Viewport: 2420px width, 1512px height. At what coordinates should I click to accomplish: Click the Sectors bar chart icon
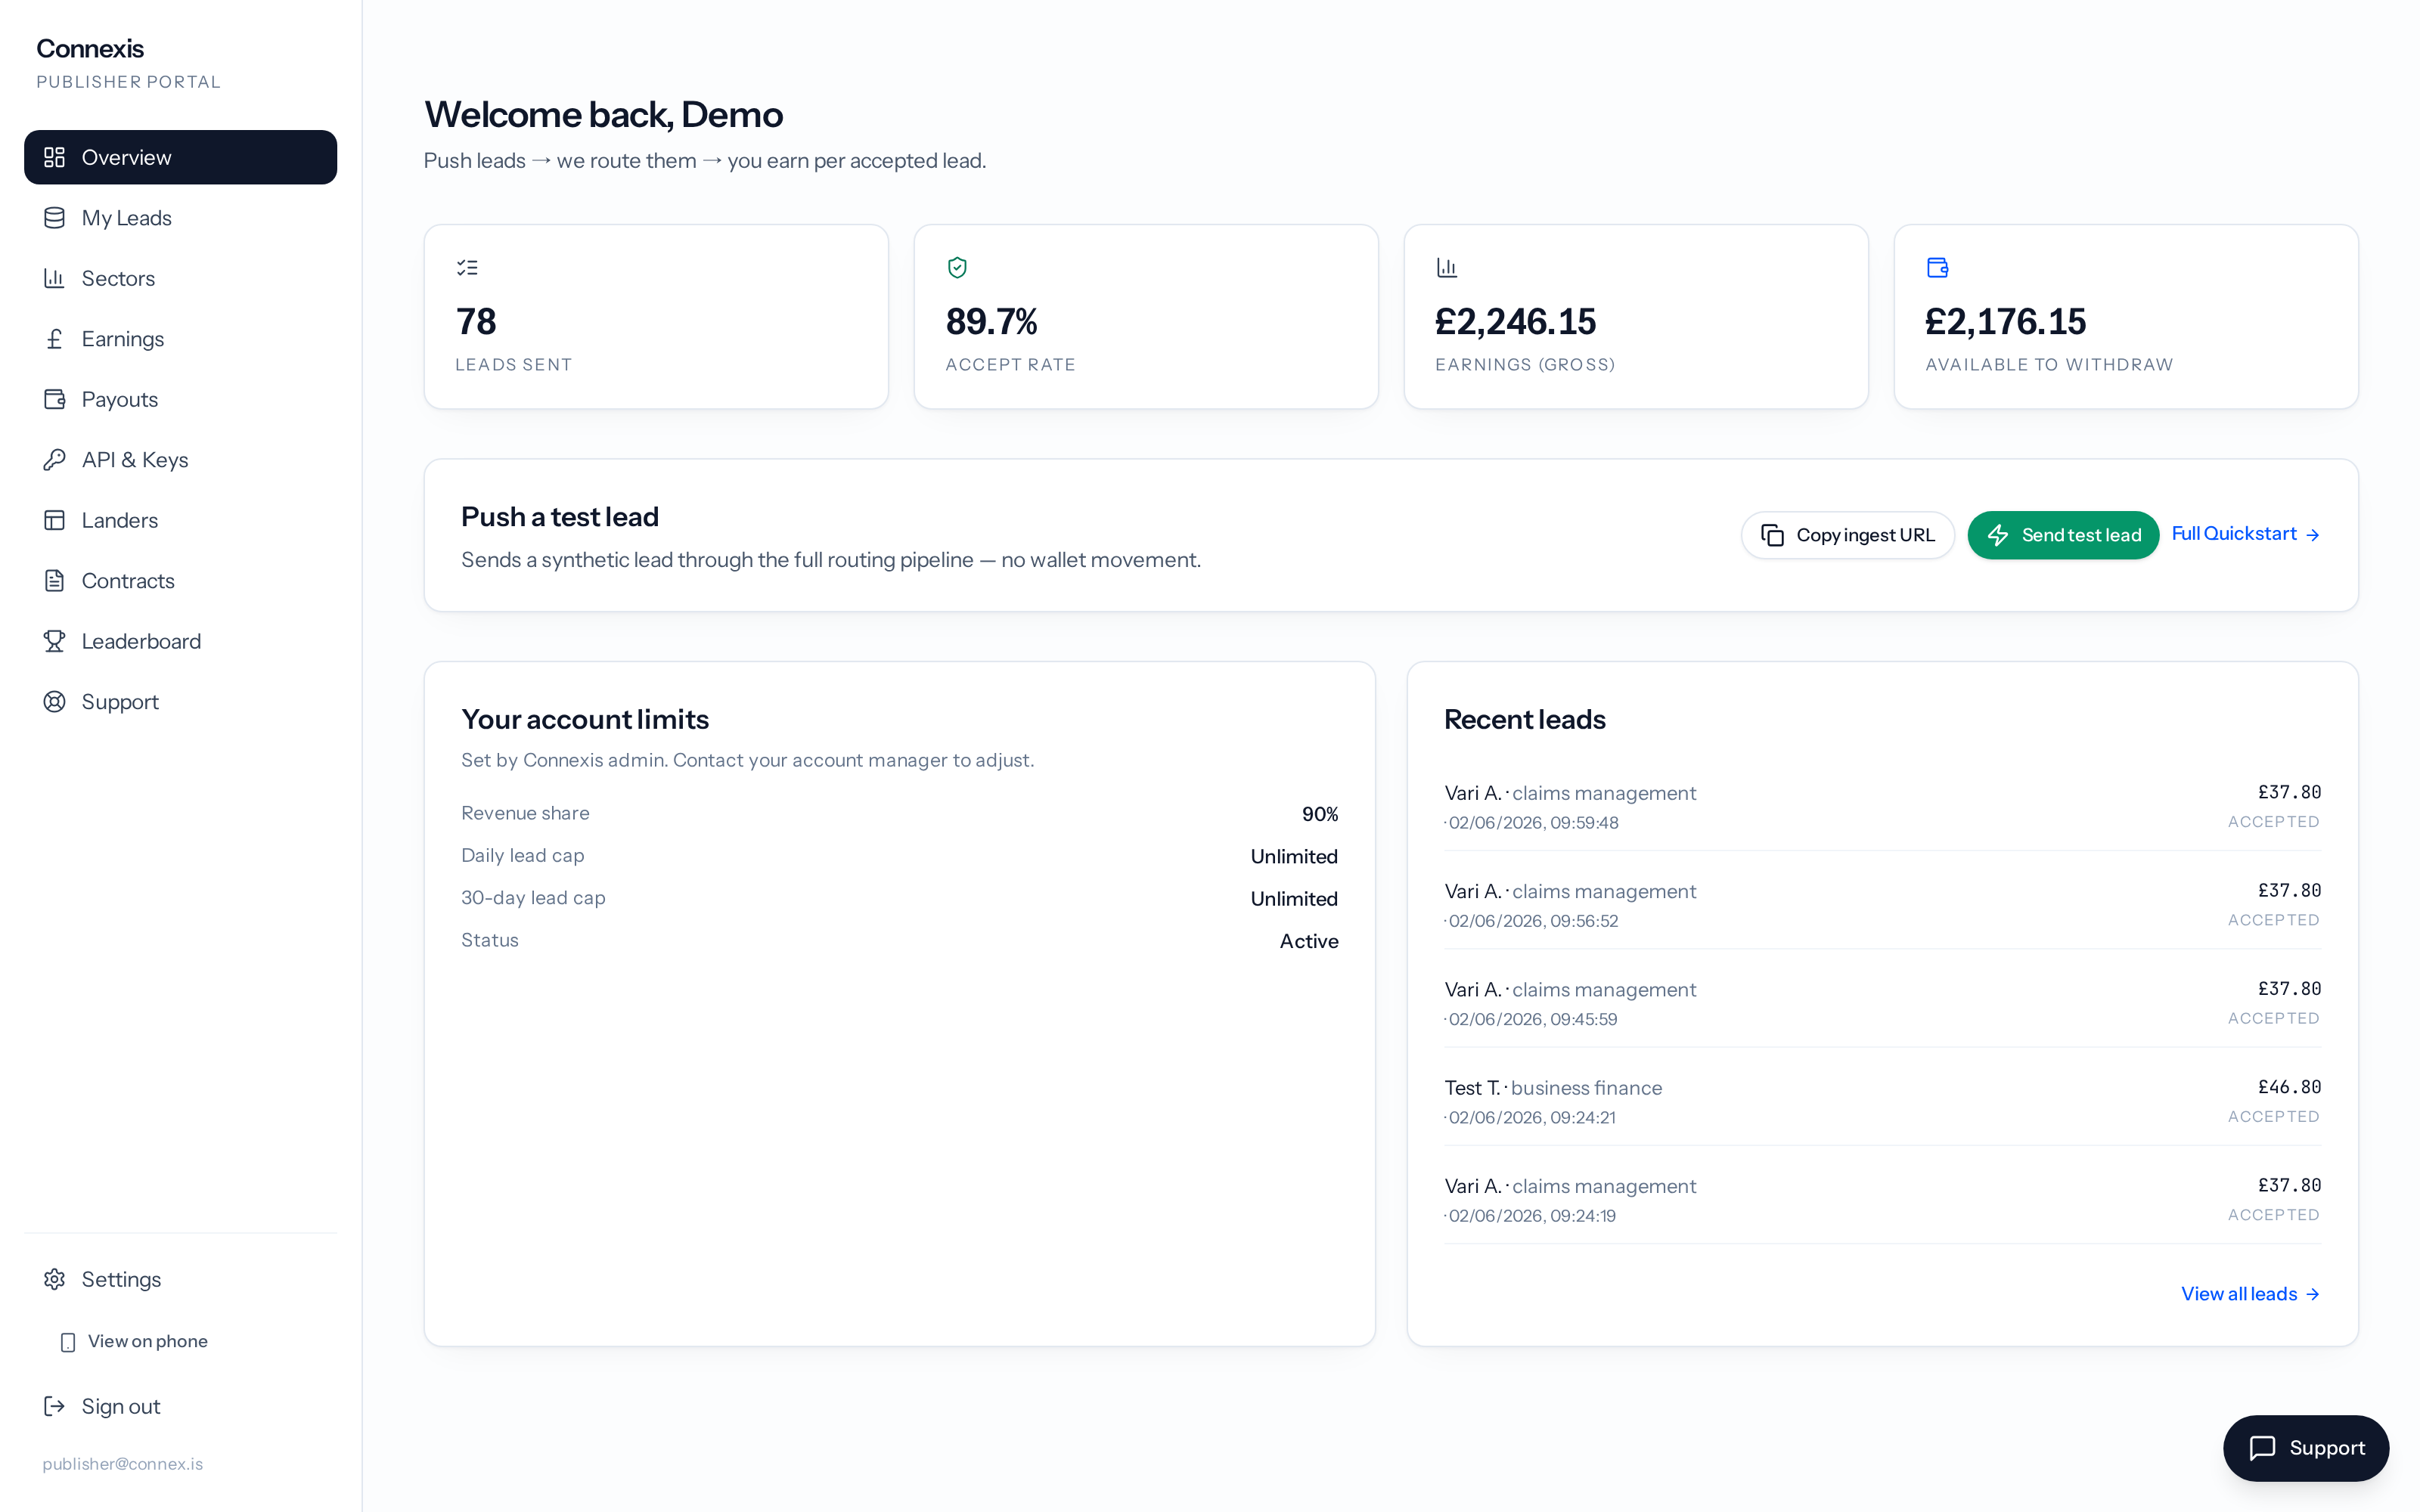coord(54,278)
